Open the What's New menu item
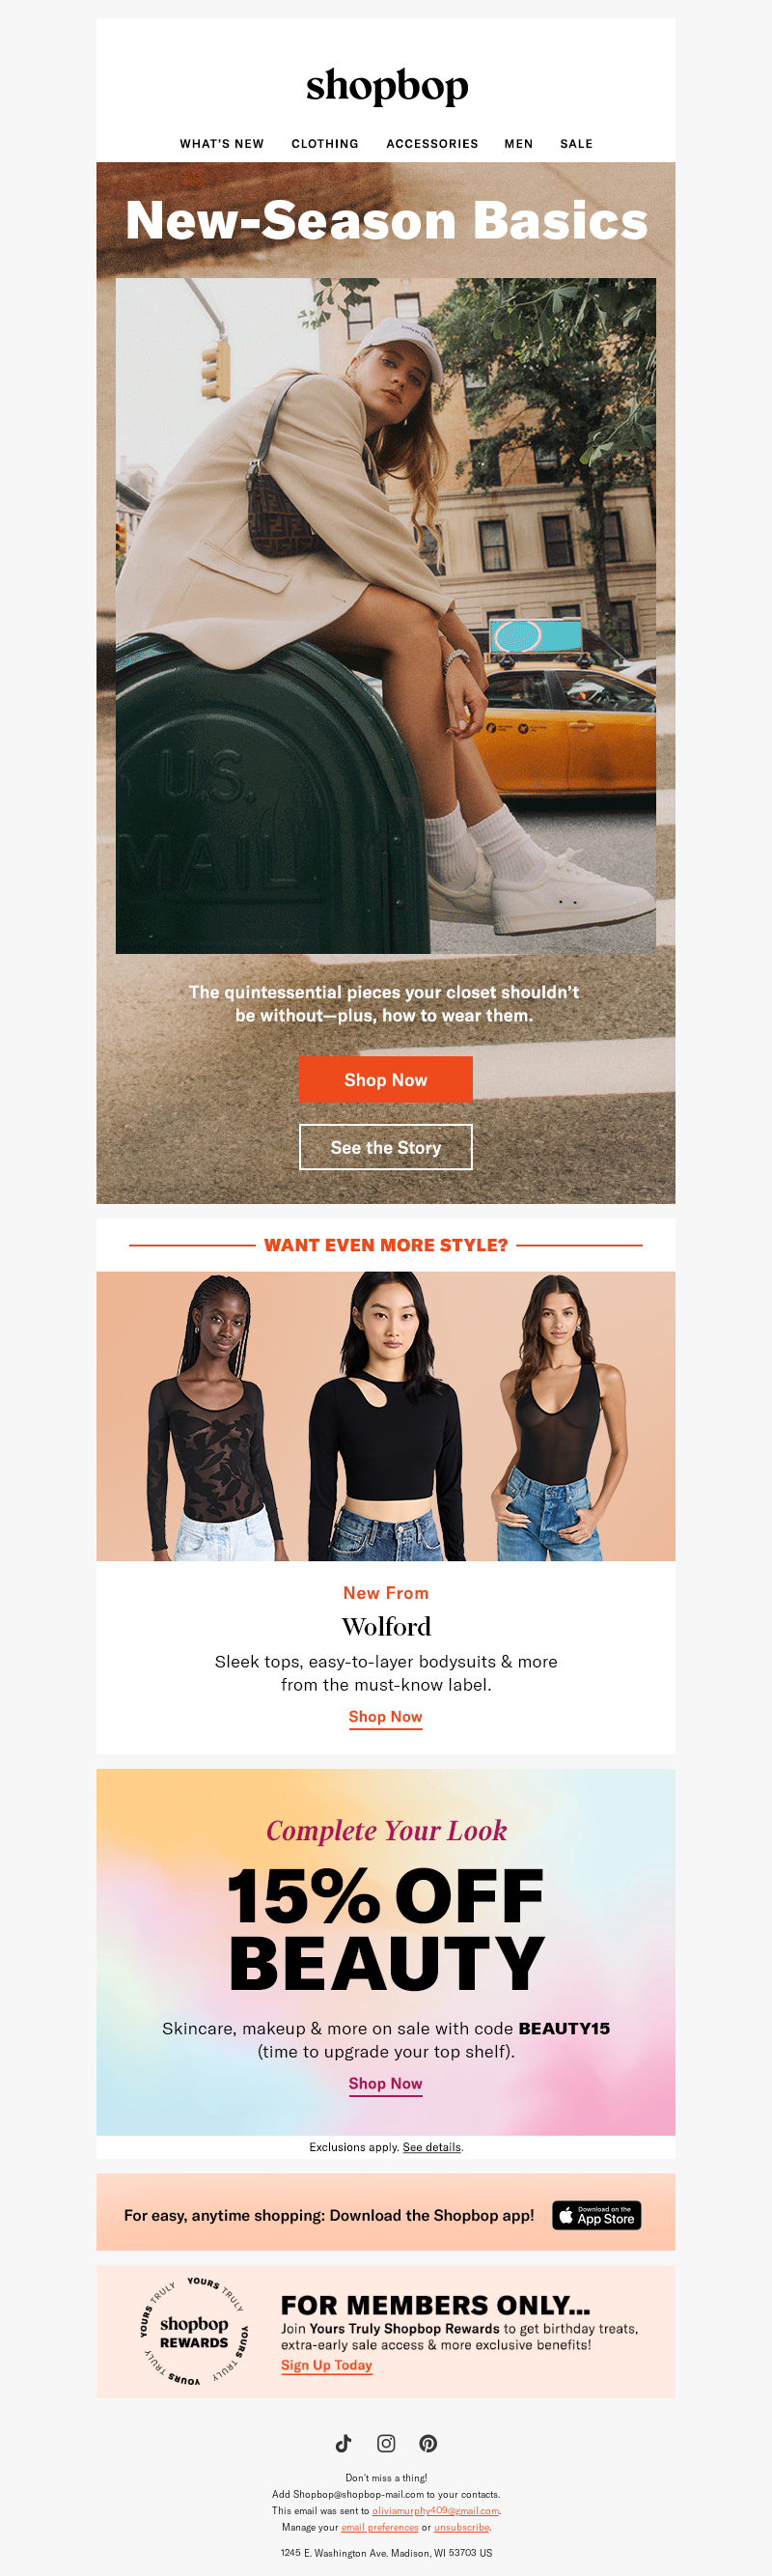This screenshot has width=772, height=2576. tap(222, 144)
